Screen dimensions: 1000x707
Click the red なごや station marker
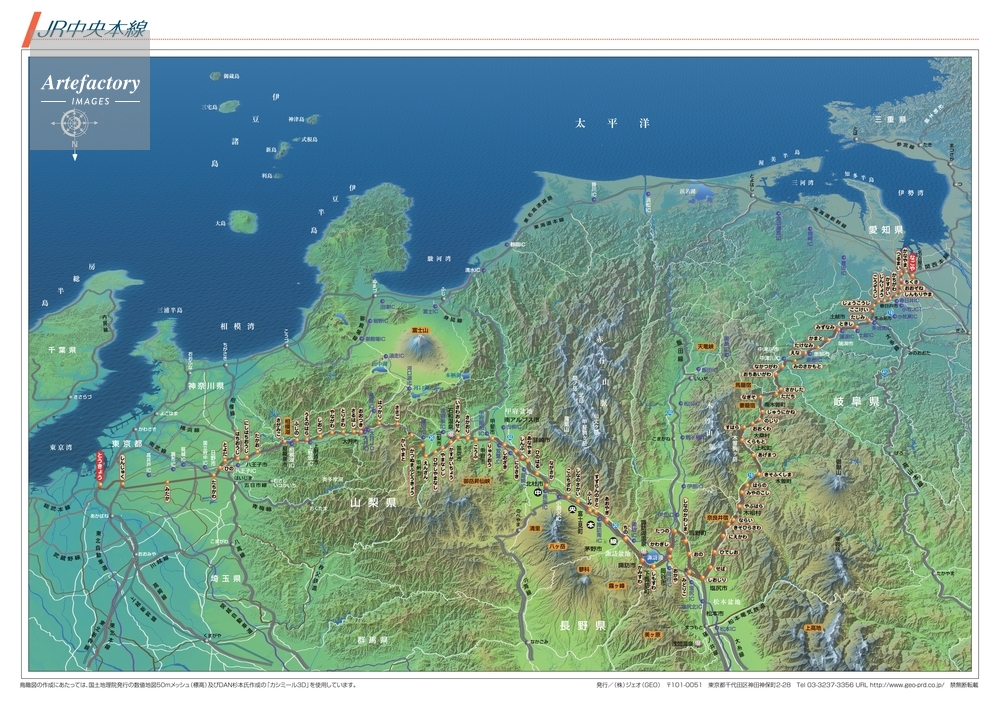pos(913,263)
